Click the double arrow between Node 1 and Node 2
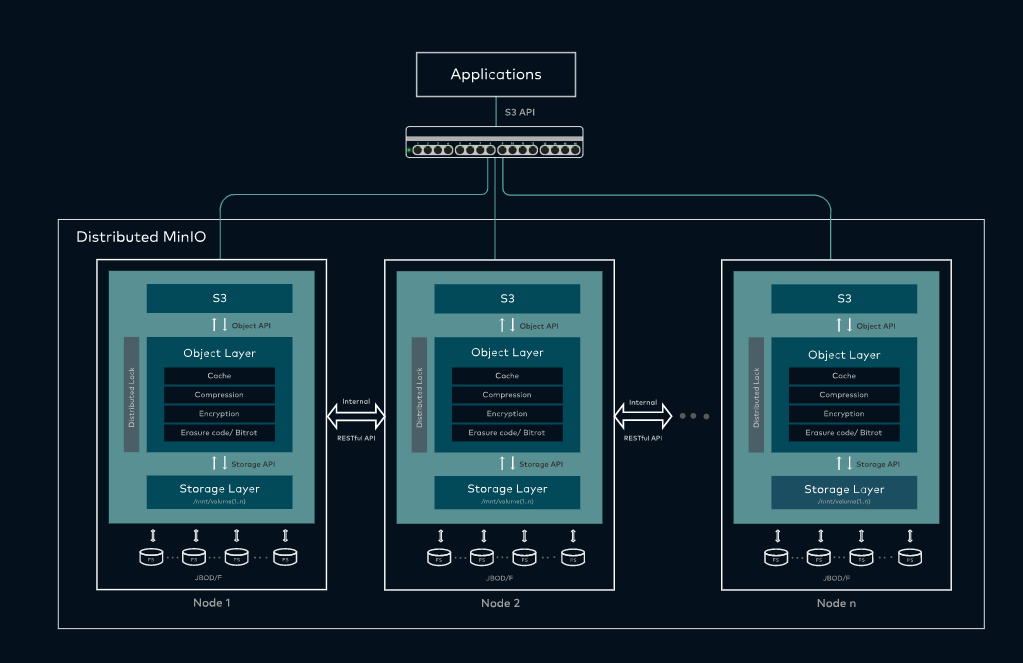This screenshot has height=663, width=1023. [356, 416]
